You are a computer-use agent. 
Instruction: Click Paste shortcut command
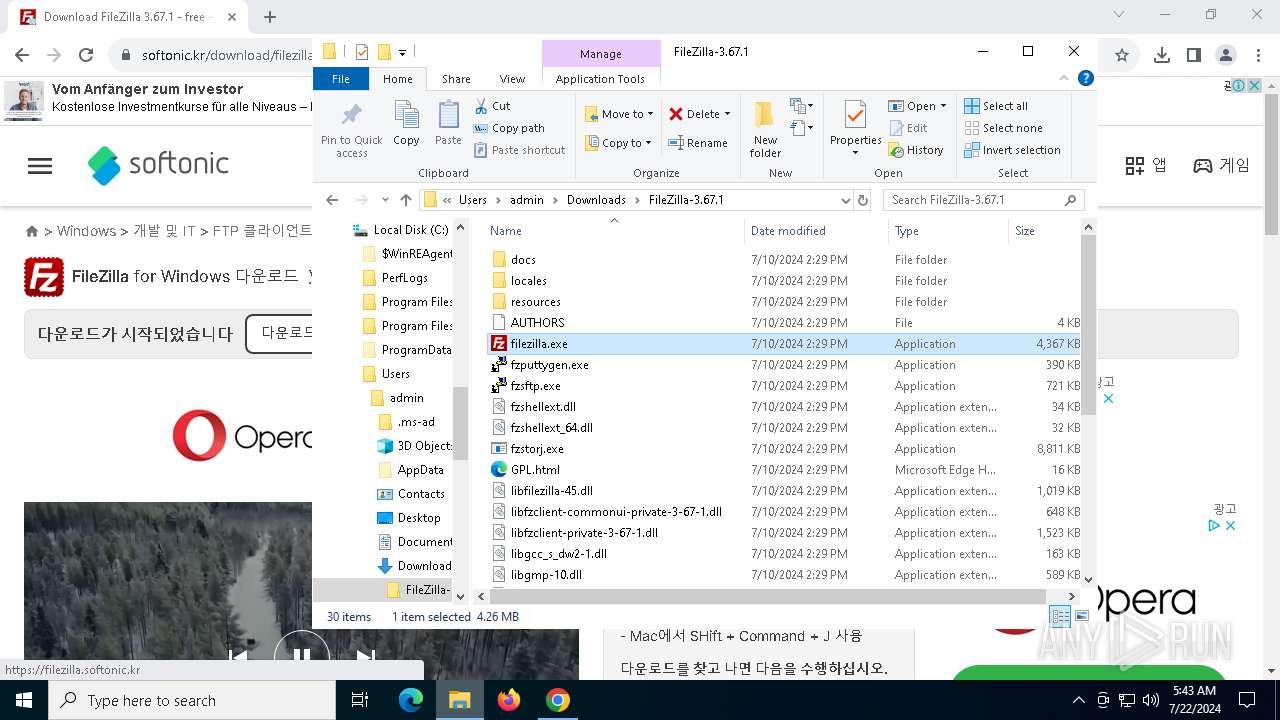(x=519, y=150)
